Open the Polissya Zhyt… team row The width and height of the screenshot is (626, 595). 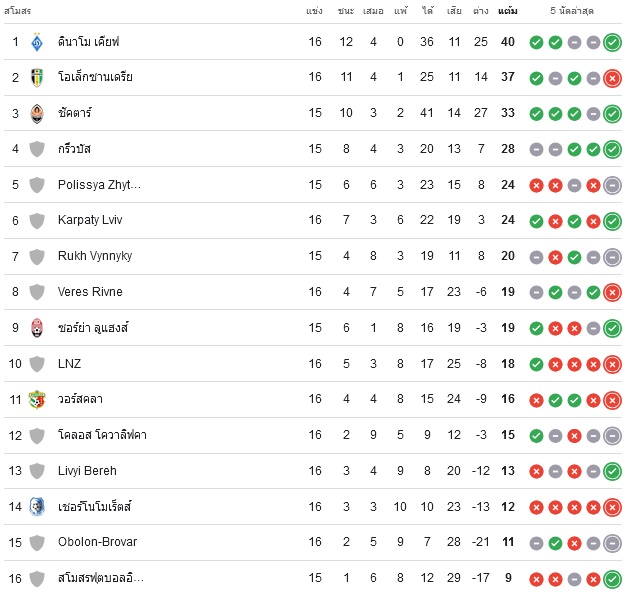313,185
